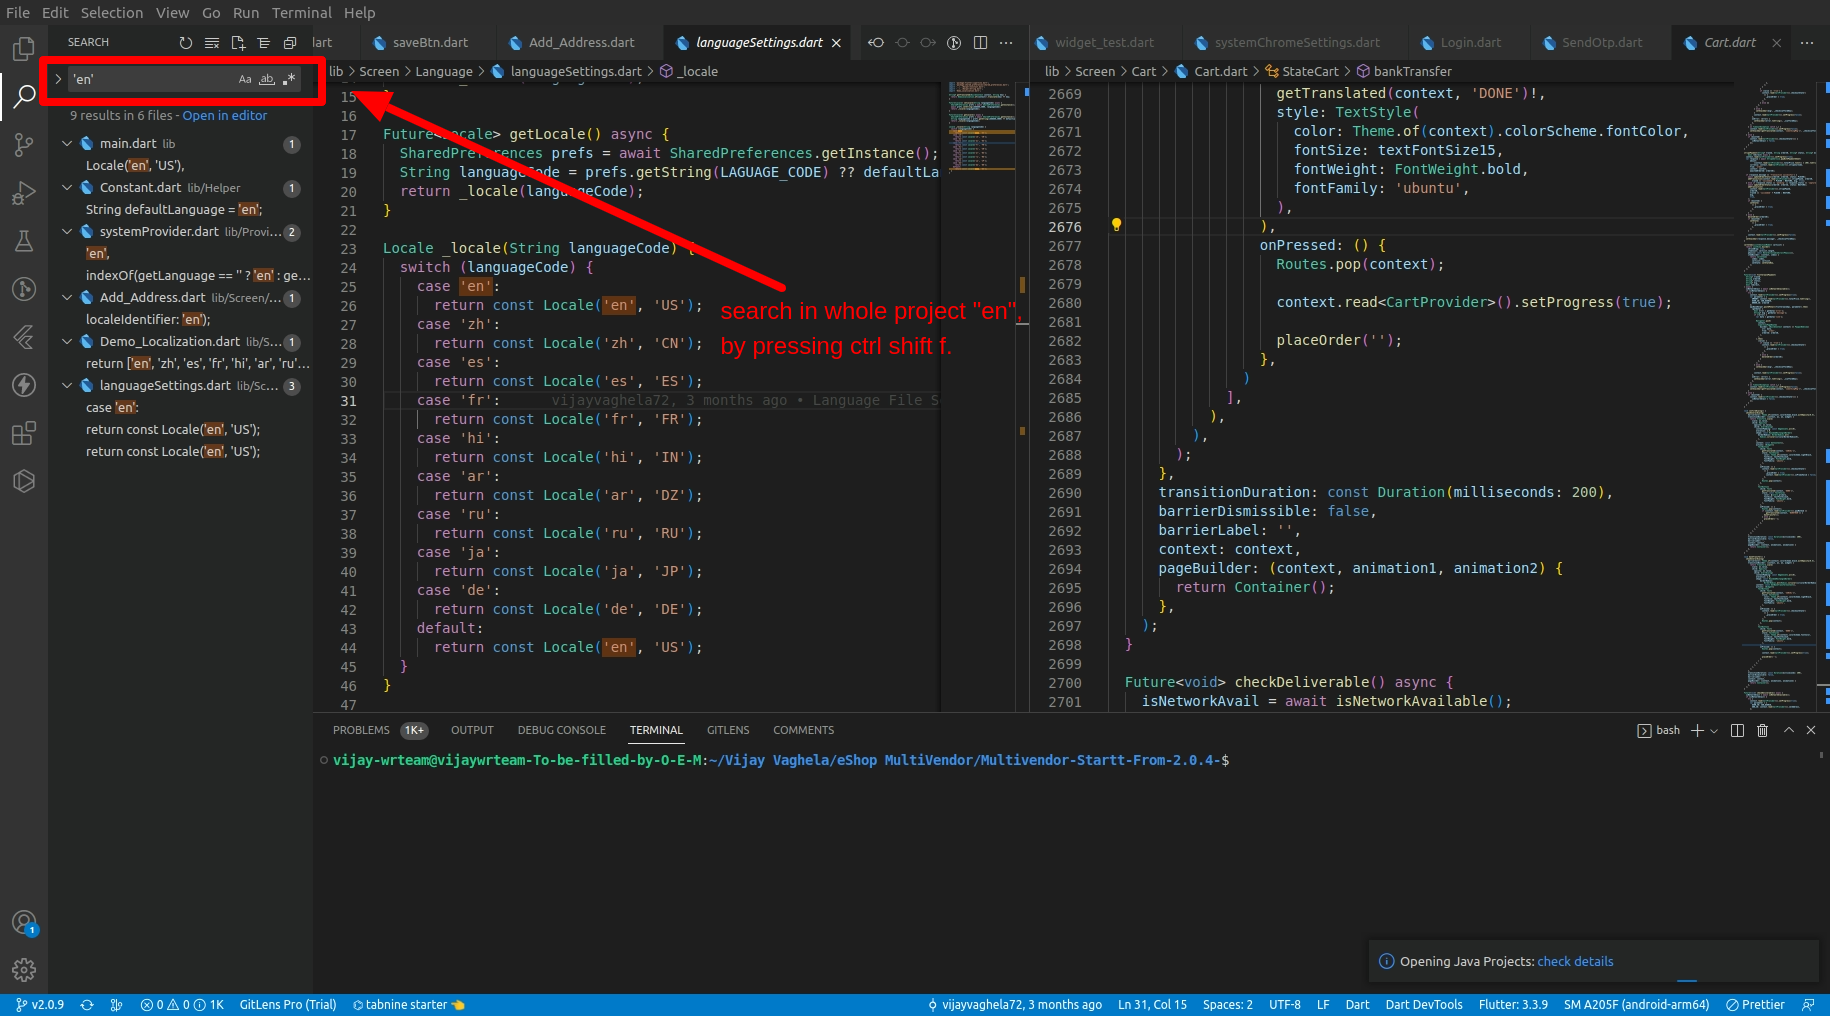Click 'check details' link in Java notification
This screenshot has width=1830, height=1016.
click(x=1575, y=962)
